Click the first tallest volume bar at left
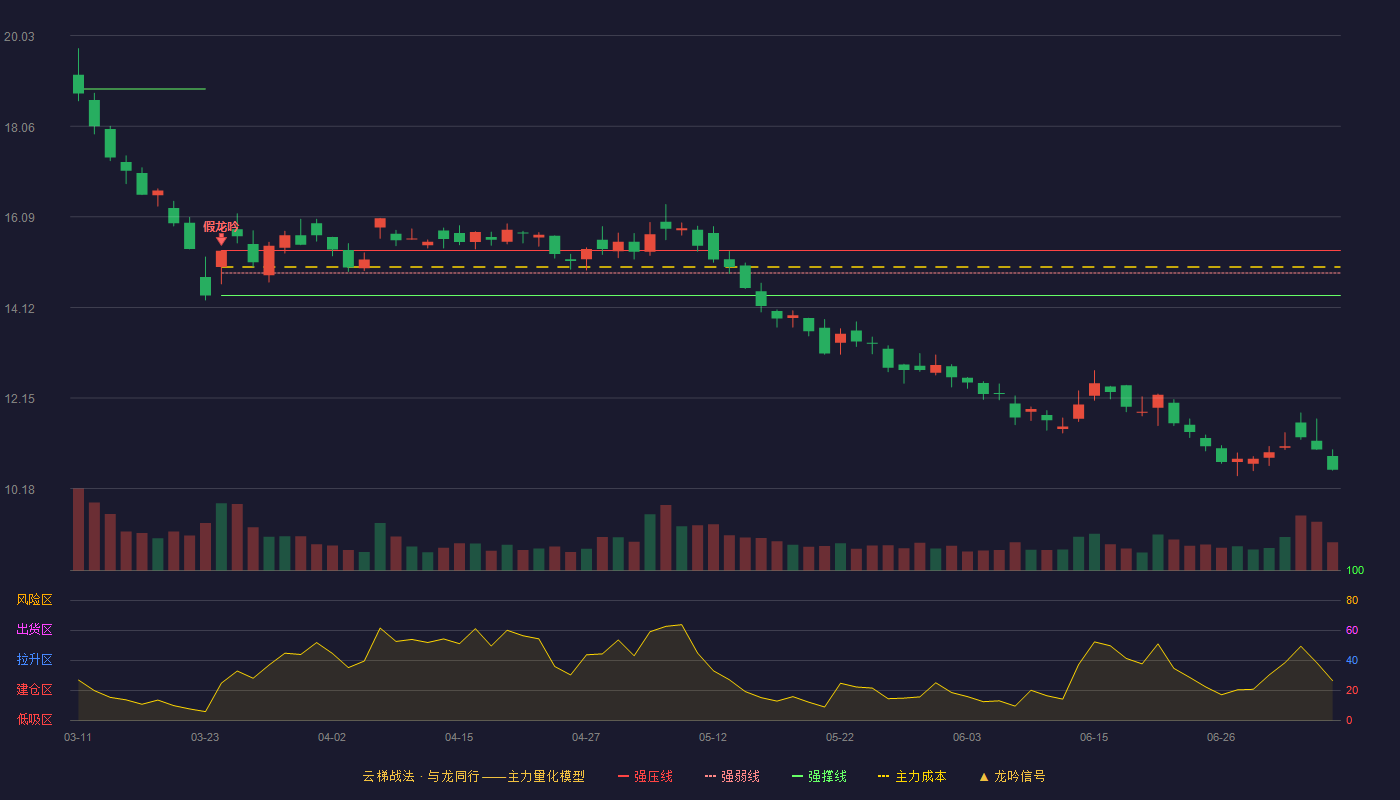Screen dimensions: 1400x800 78,529
